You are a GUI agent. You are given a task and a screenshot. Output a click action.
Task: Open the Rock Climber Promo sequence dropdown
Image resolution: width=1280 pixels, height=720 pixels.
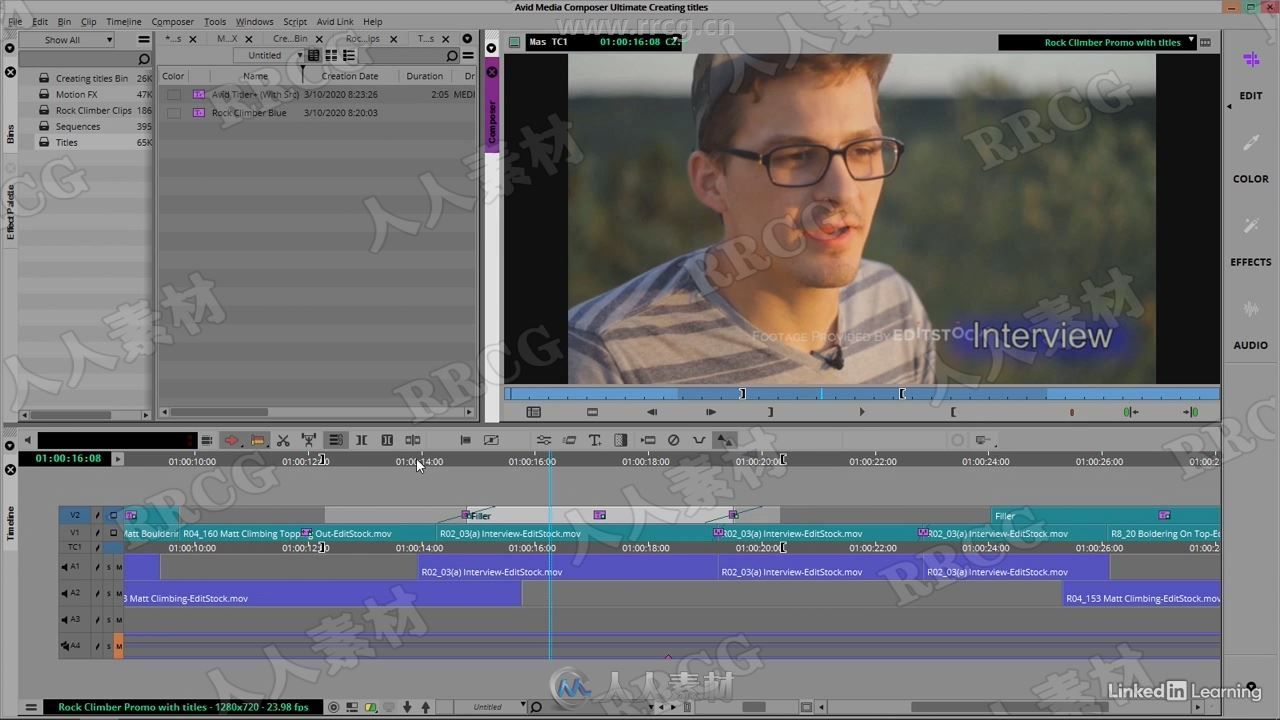[1097, 43]
